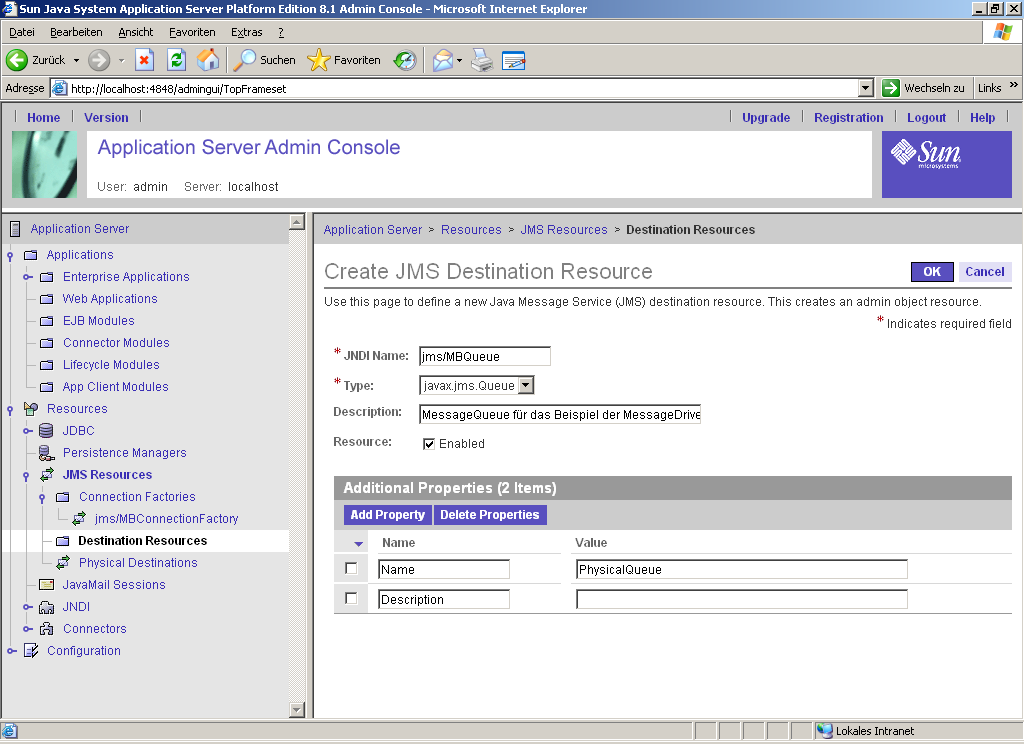Open the Back button history dropdown
The height and width of the screenshot is (744, 1024).
pyautogui.click(x=76, y=60)
